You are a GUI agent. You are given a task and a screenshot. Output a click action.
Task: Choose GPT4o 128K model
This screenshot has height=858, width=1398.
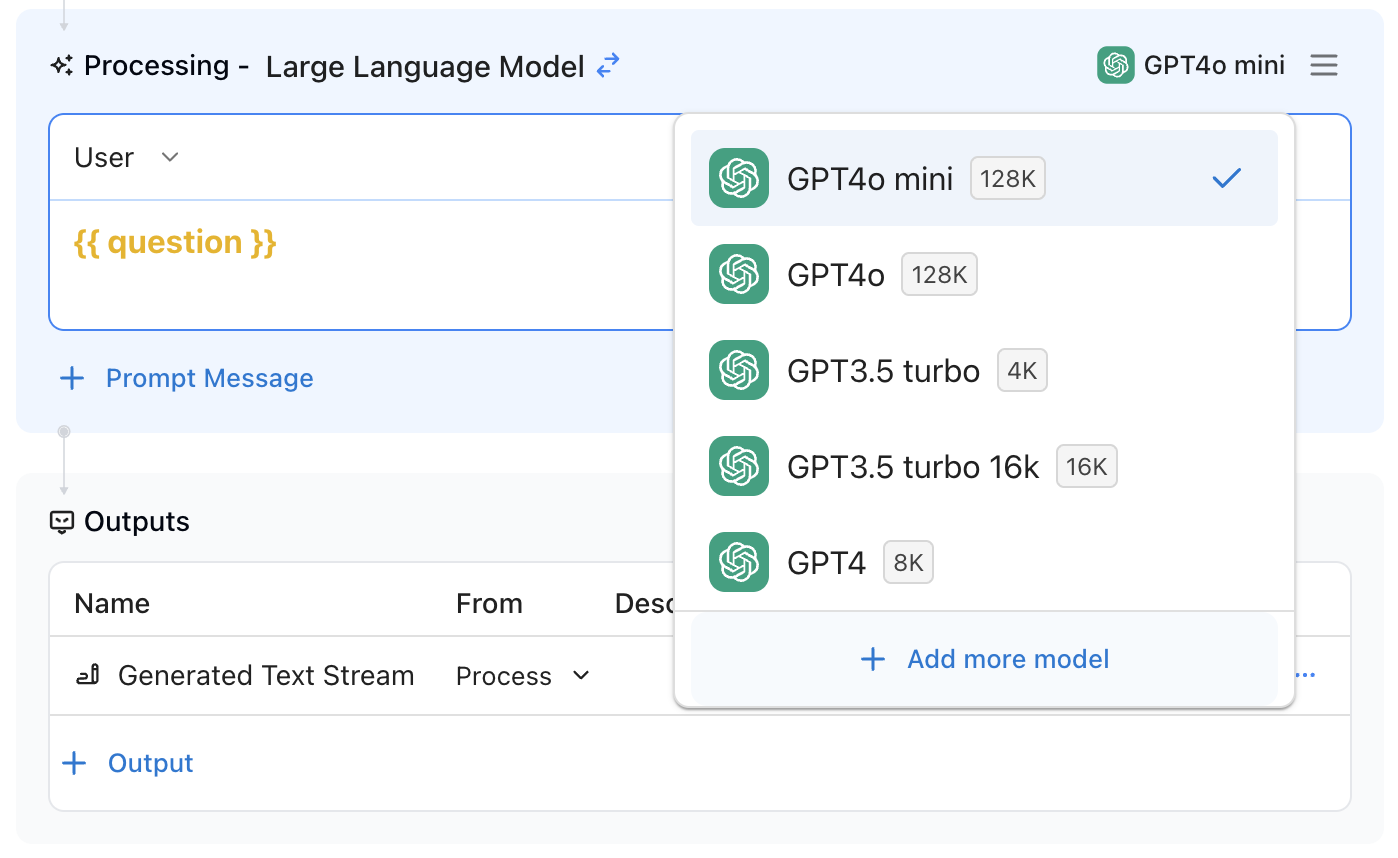click(836, 275)
